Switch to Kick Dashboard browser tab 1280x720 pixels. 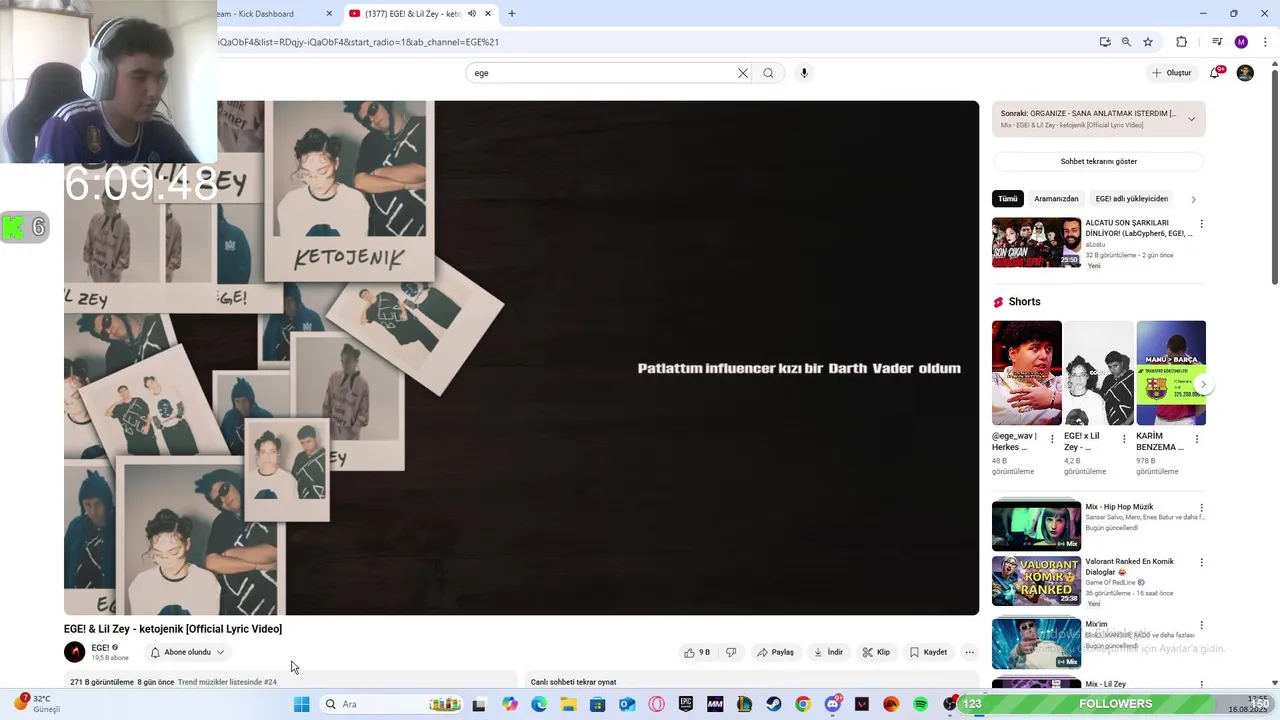268,14
